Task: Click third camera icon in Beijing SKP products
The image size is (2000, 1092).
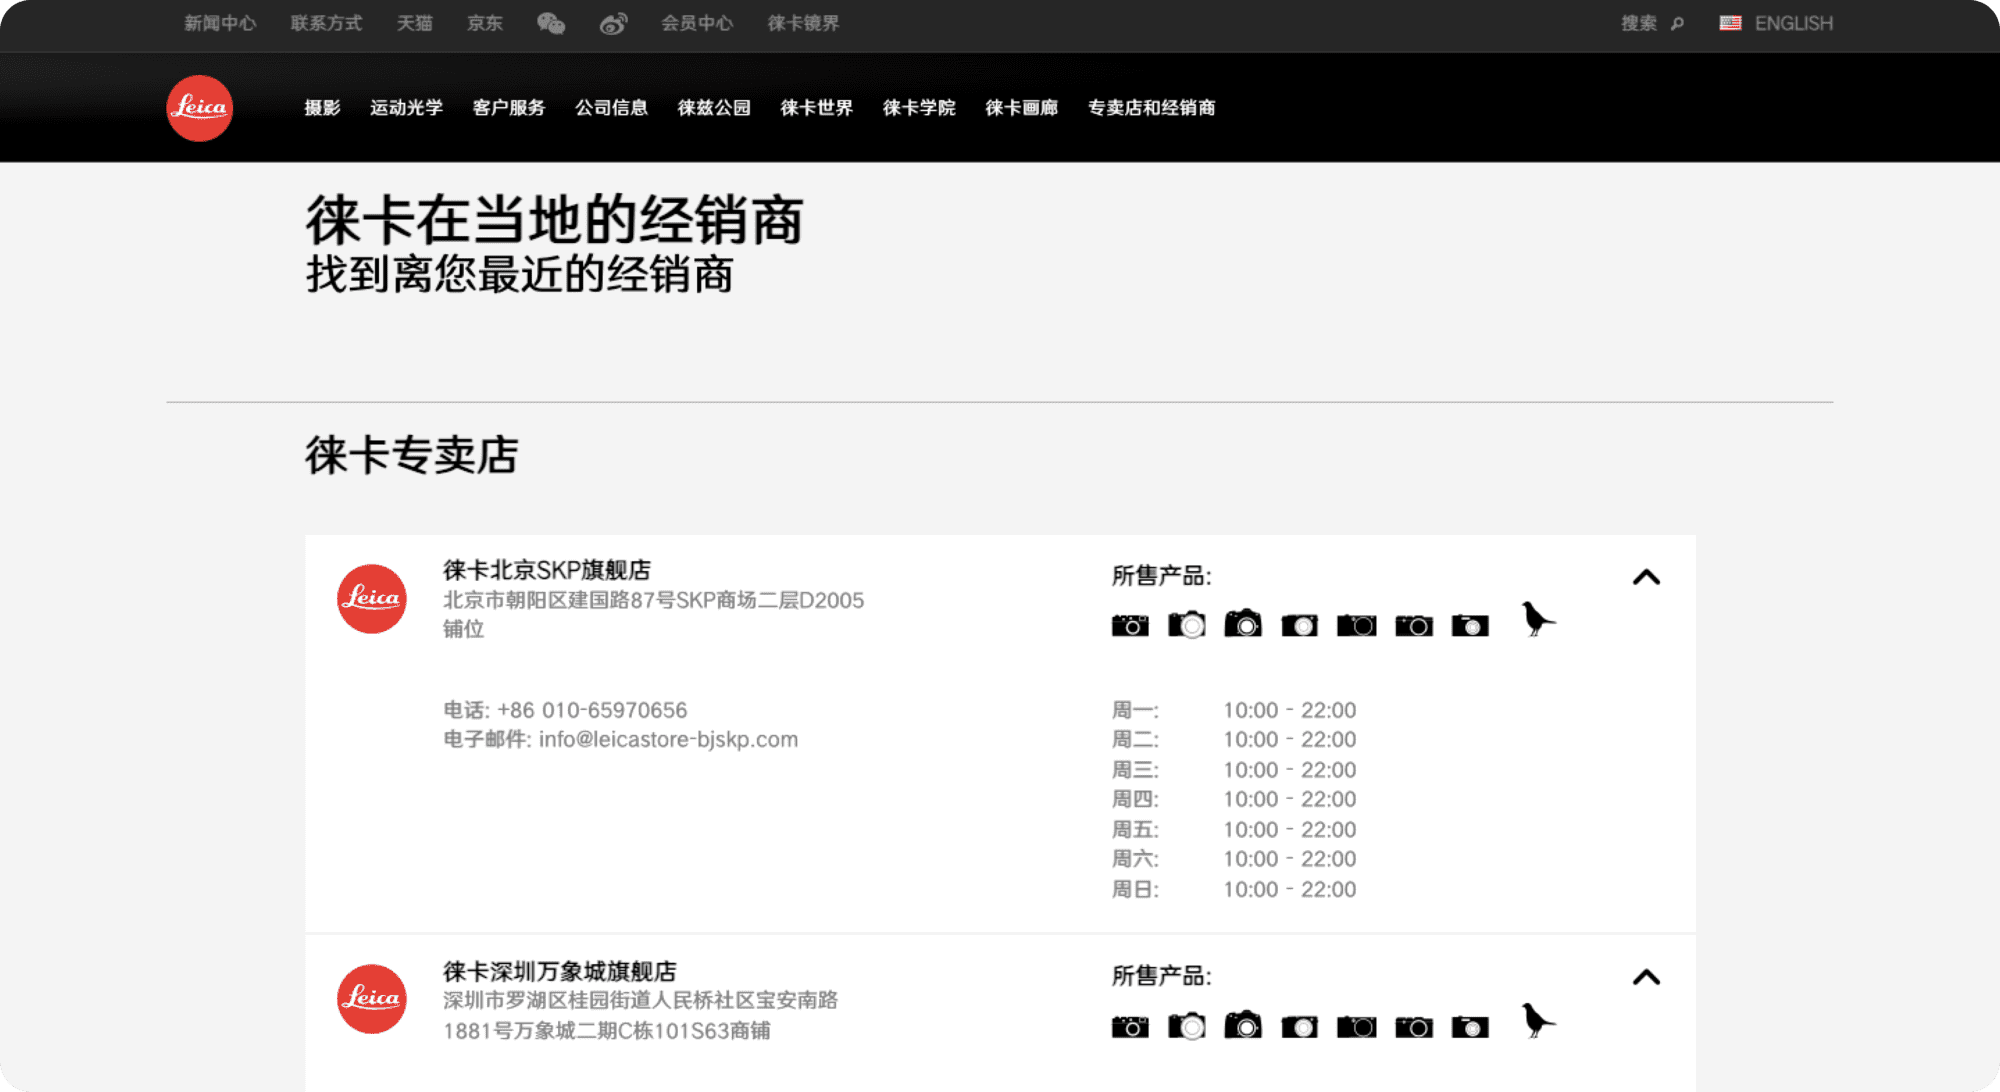Action: click(1243, 623)
